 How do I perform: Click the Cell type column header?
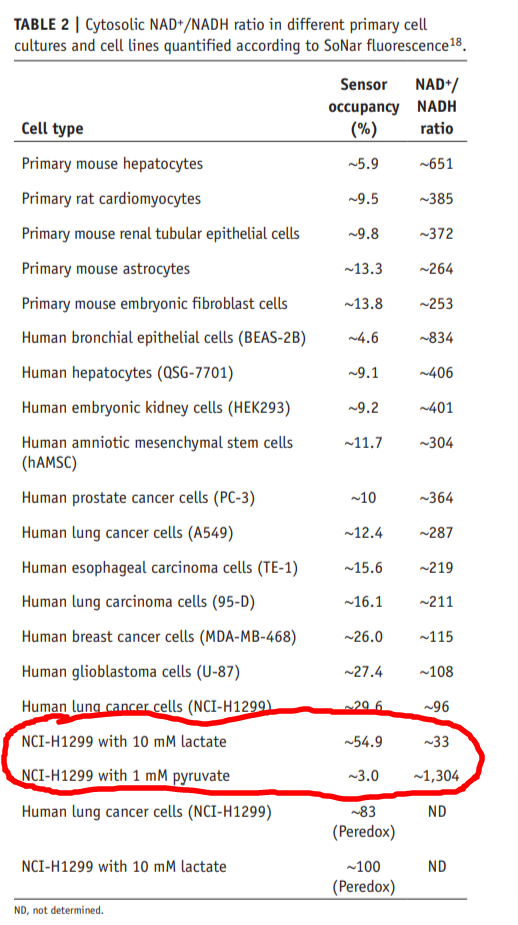[53, 129]
